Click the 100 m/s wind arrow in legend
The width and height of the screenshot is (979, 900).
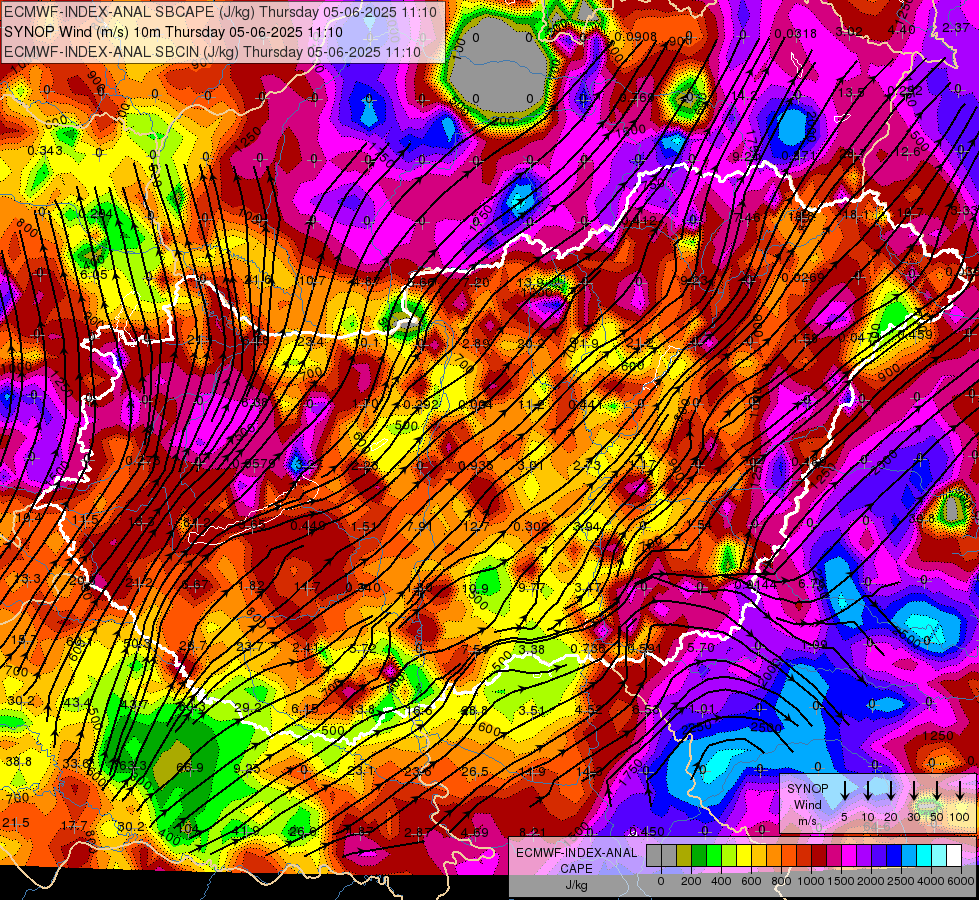pos(960,790)
